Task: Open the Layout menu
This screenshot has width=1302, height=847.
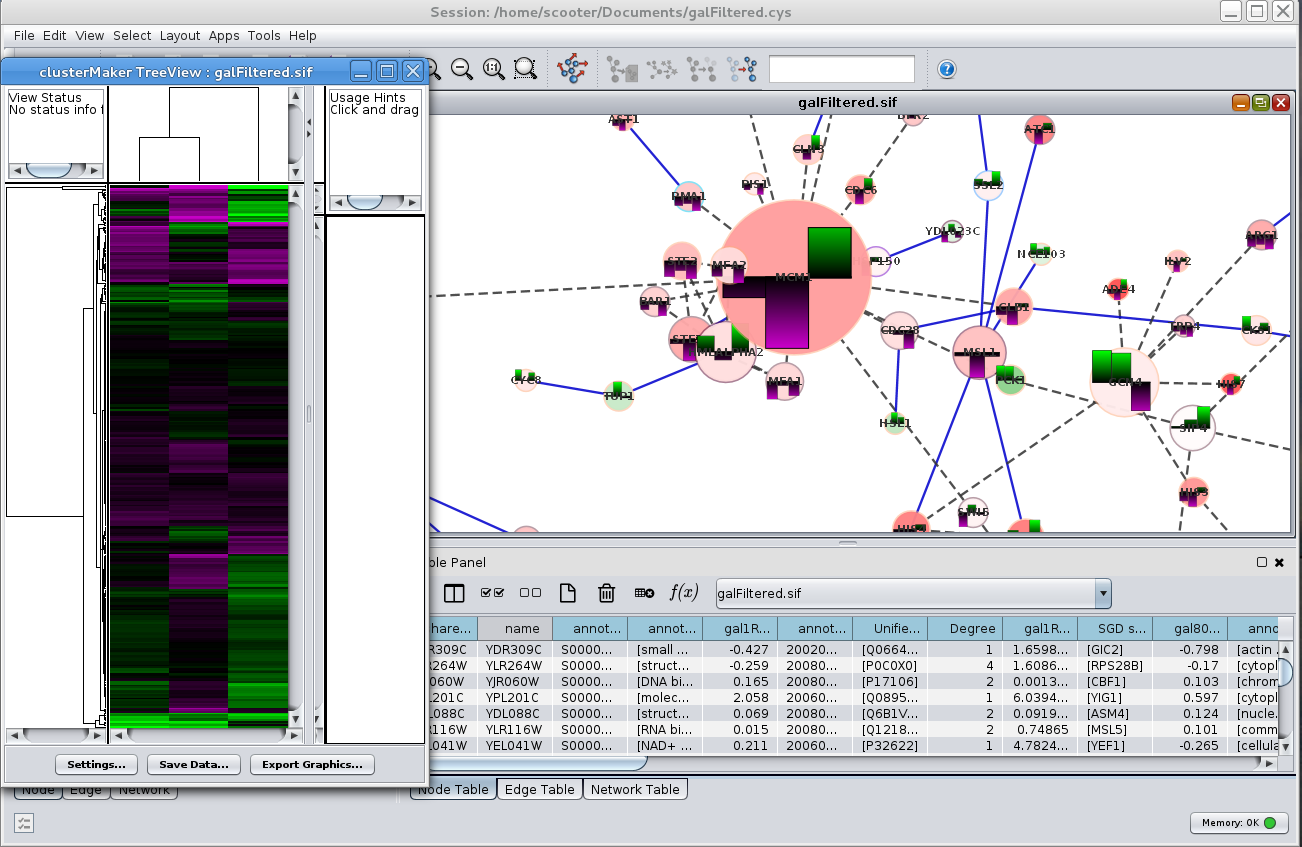Action: pos(180,35)
